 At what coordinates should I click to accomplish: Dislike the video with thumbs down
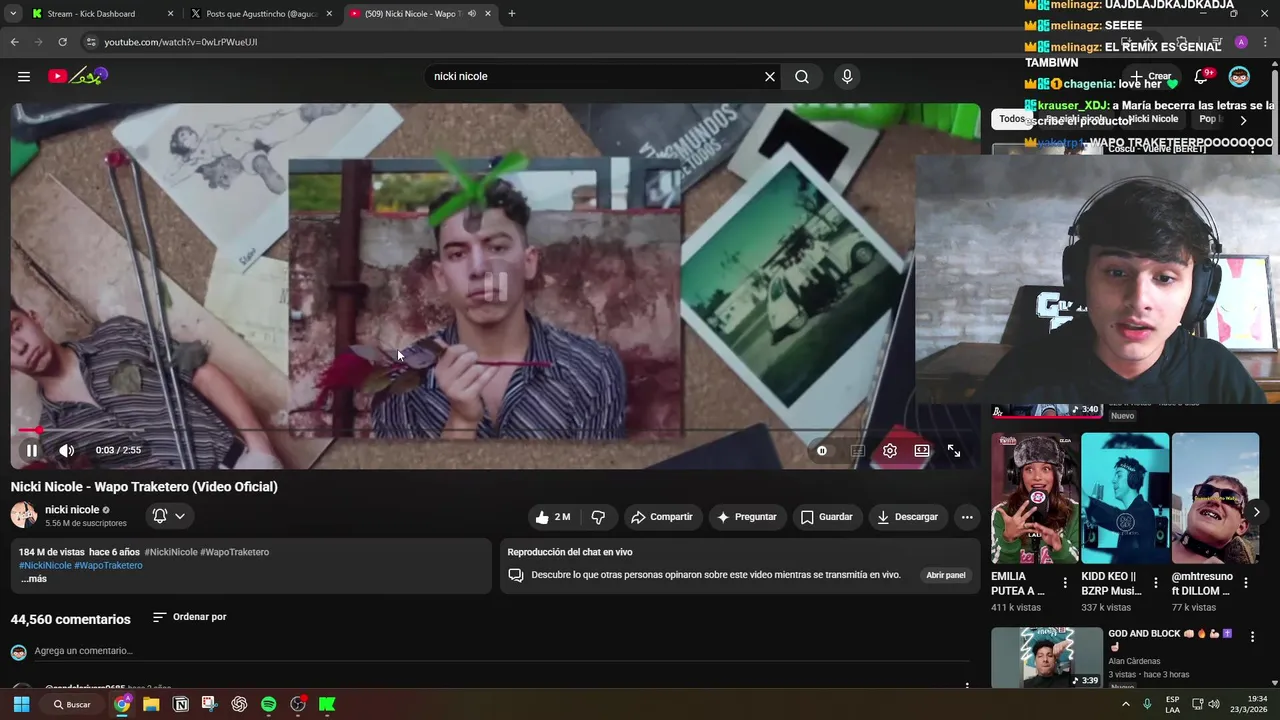point(598,517)
